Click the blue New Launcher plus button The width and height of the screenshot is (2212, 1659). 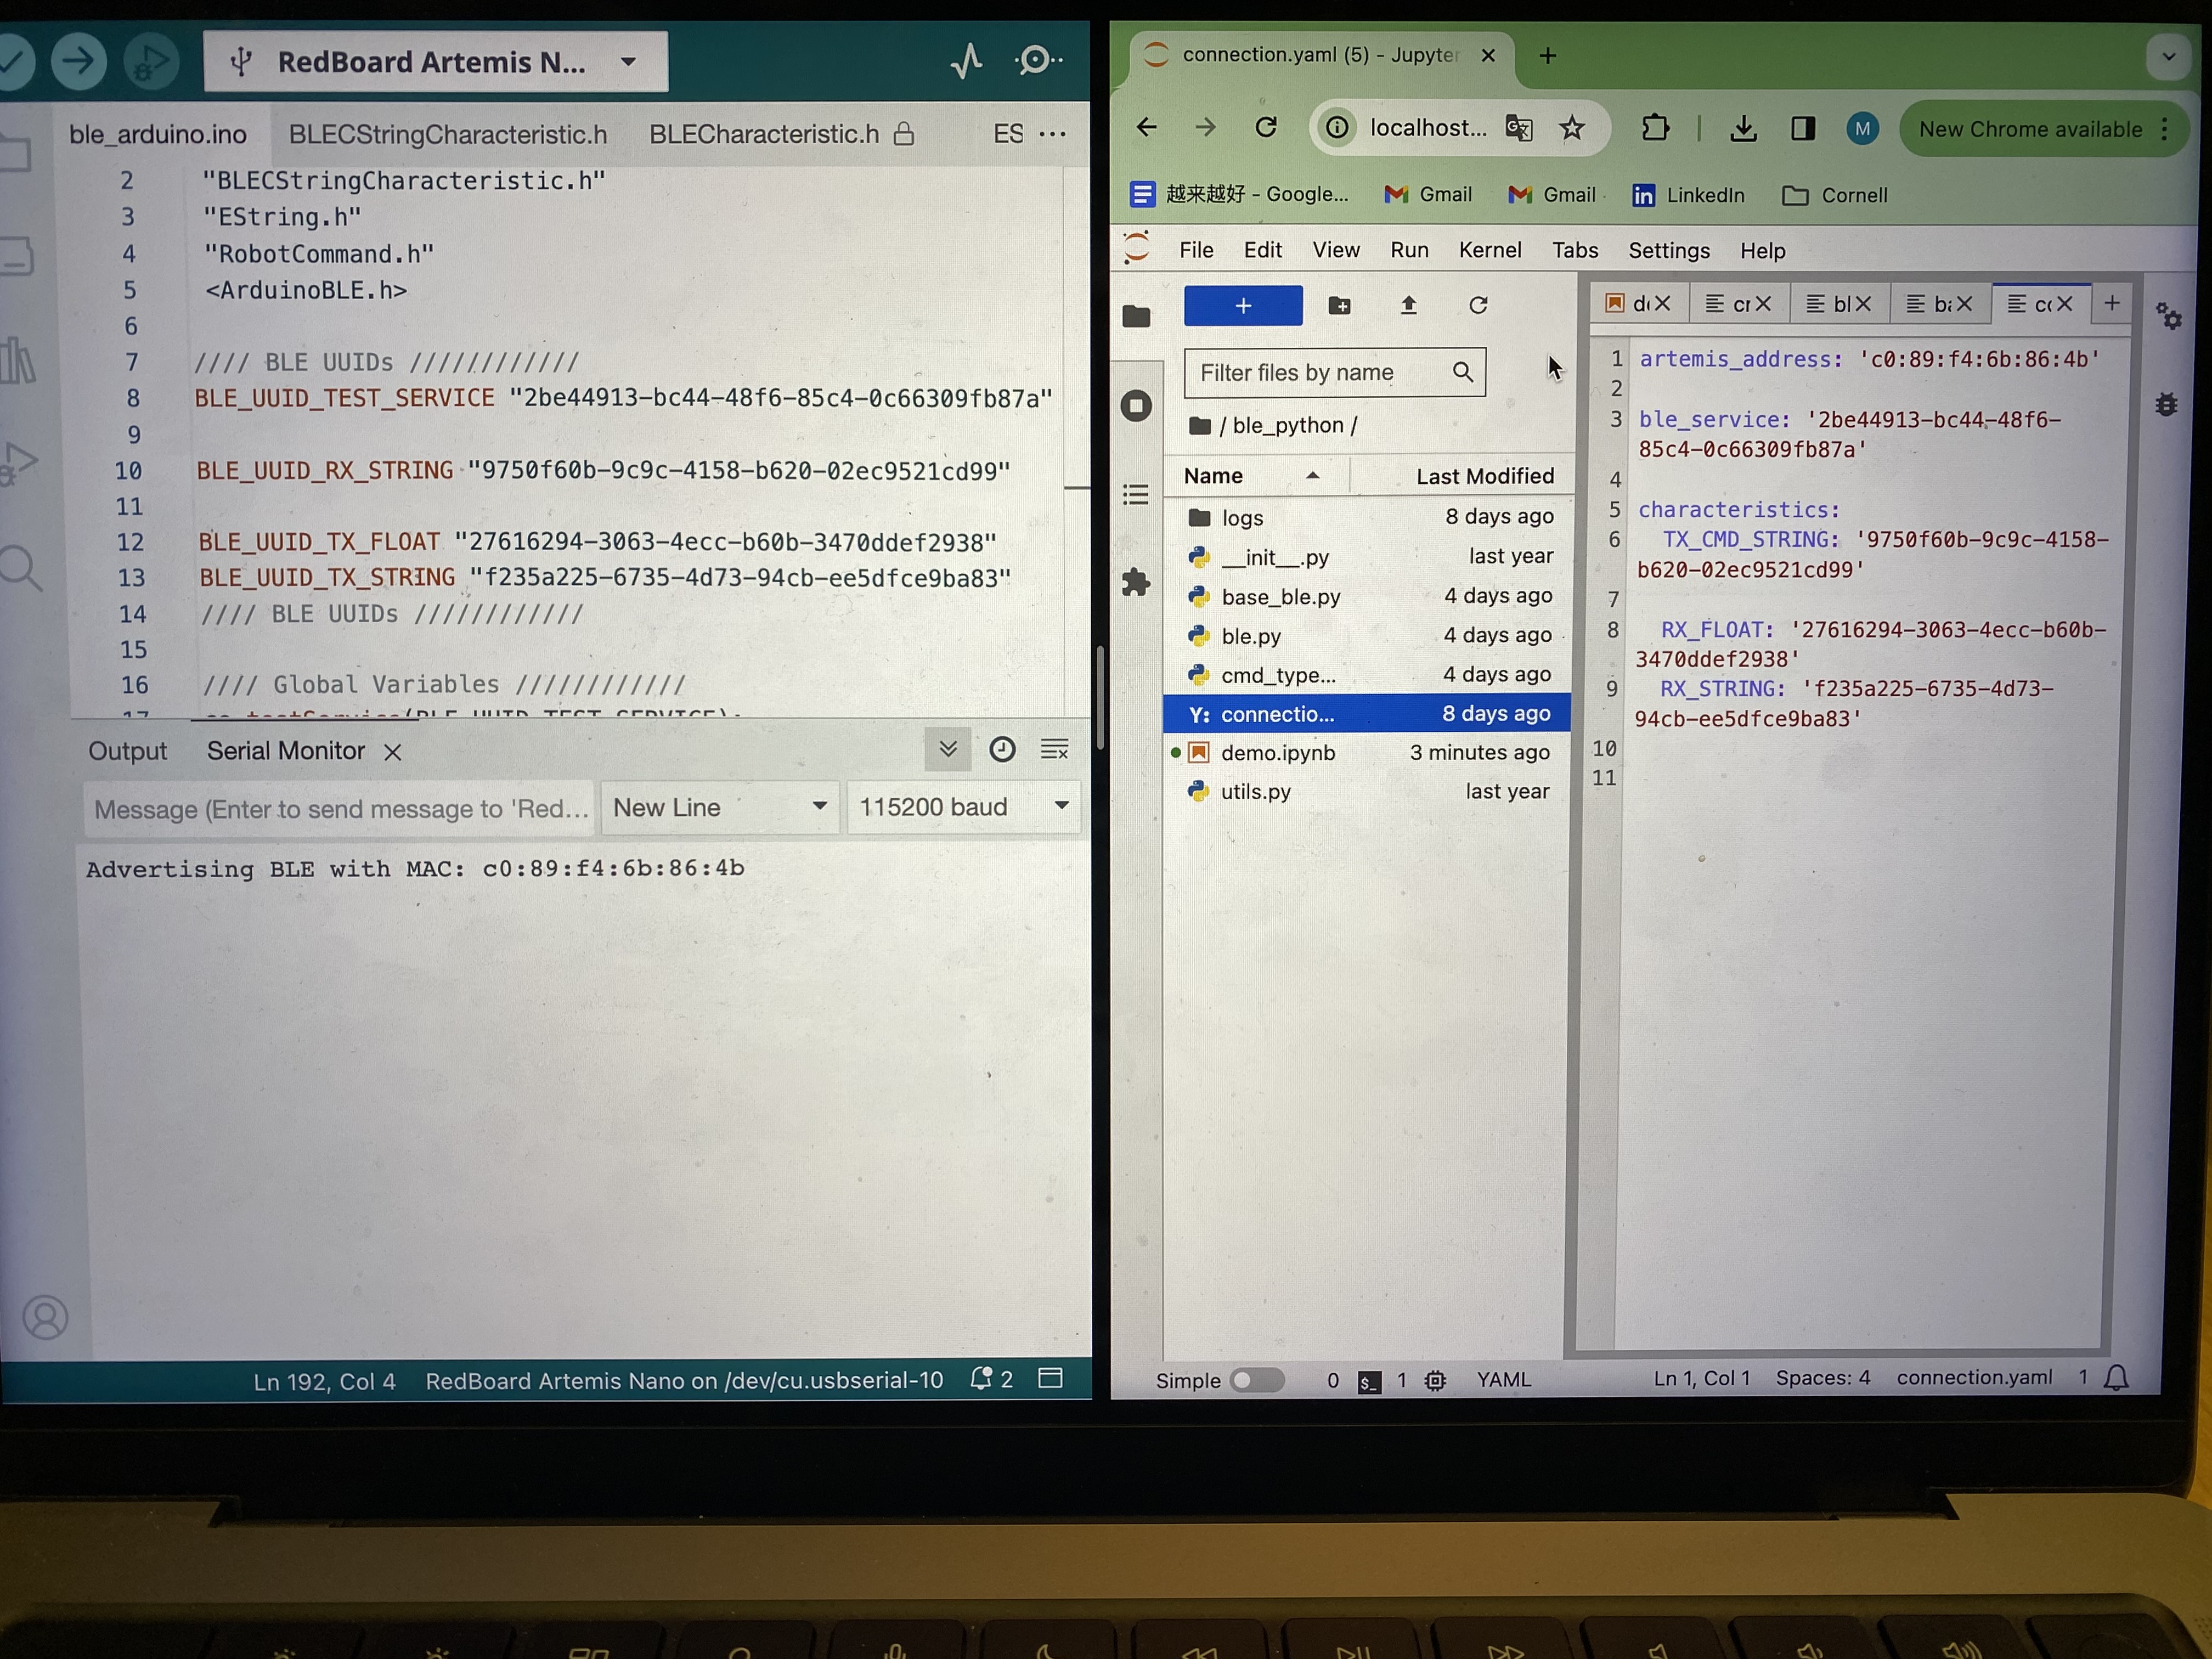pos(1243,305)
